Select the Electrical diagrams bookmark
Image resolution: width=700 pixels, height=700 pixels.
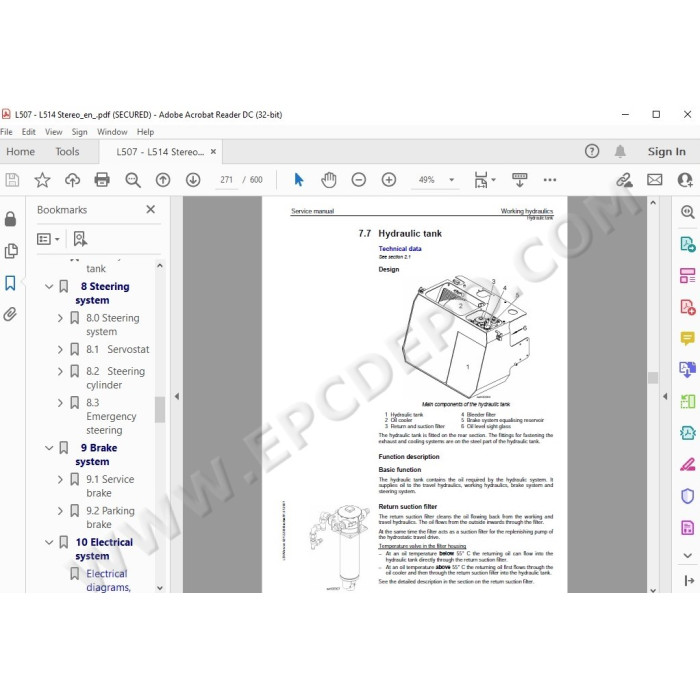pos(108,580)
